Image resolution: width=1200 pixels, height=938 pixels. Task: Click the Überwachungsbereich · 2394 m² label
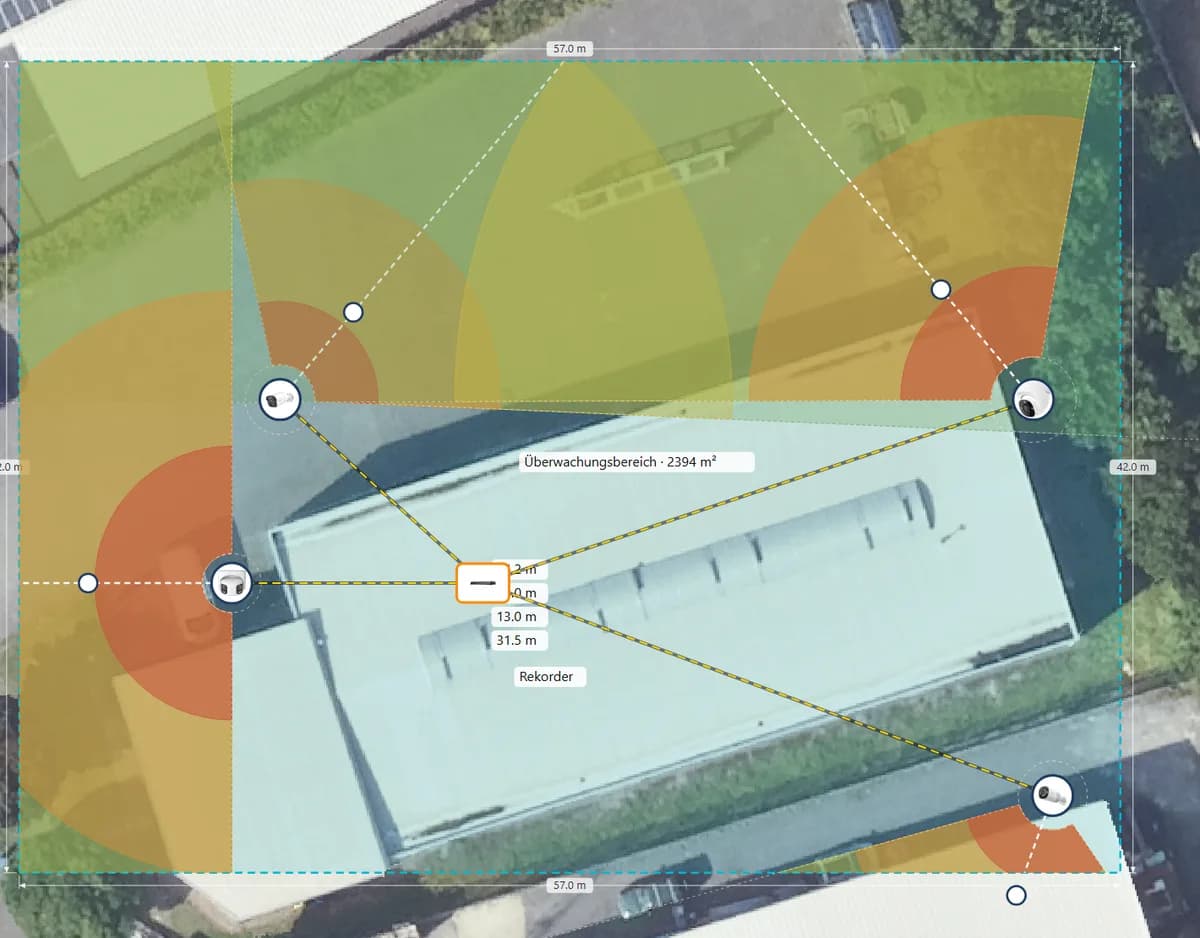(636, 462)
